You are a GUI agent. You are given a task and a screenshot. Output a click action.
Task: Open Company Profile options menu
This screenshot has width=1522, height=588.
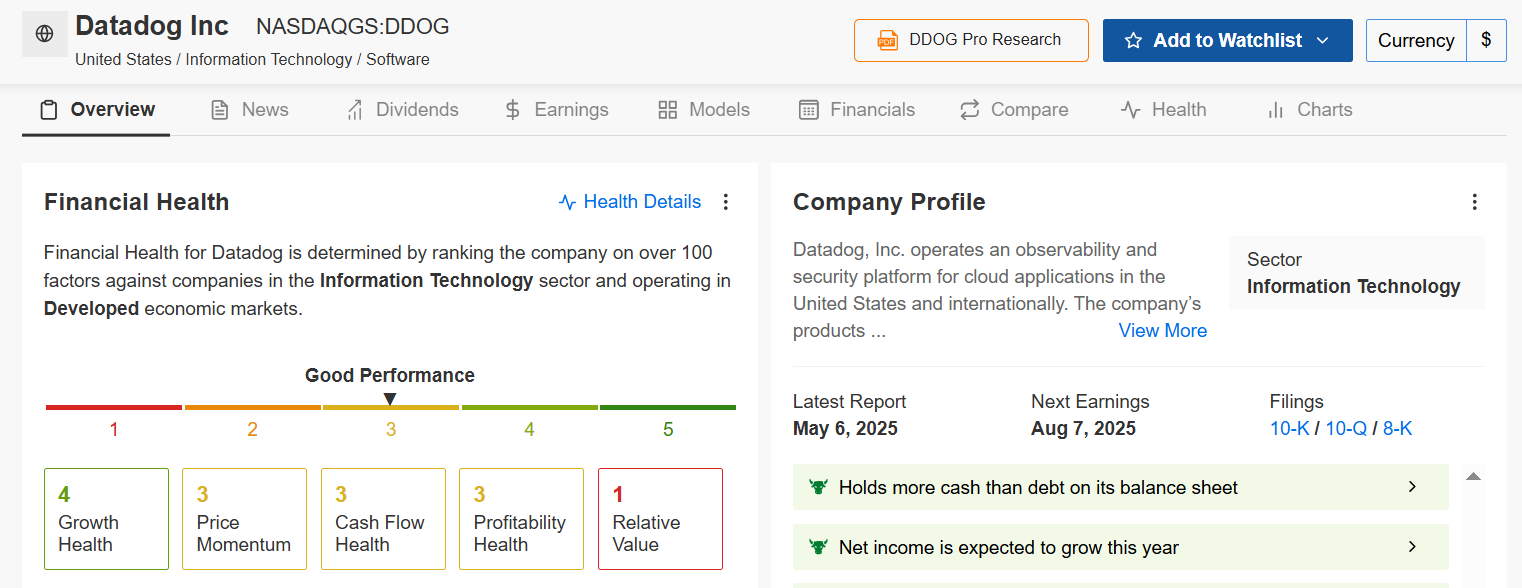tap(1474, 202)
